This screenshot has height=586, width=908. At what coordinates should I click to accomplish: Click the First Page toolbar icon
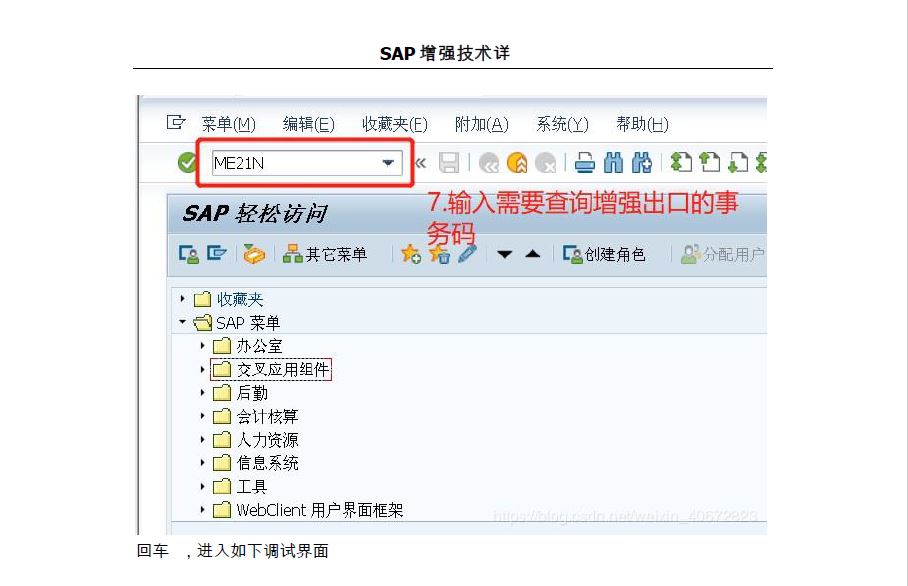tap(681, 163)
